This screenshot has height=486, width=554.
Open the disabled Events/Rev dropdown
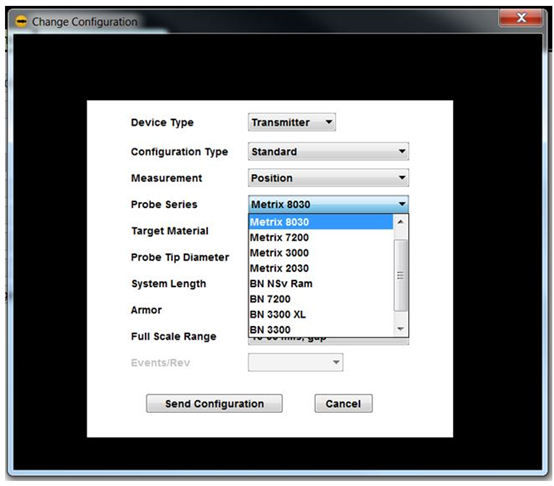(x=295, y=362)
